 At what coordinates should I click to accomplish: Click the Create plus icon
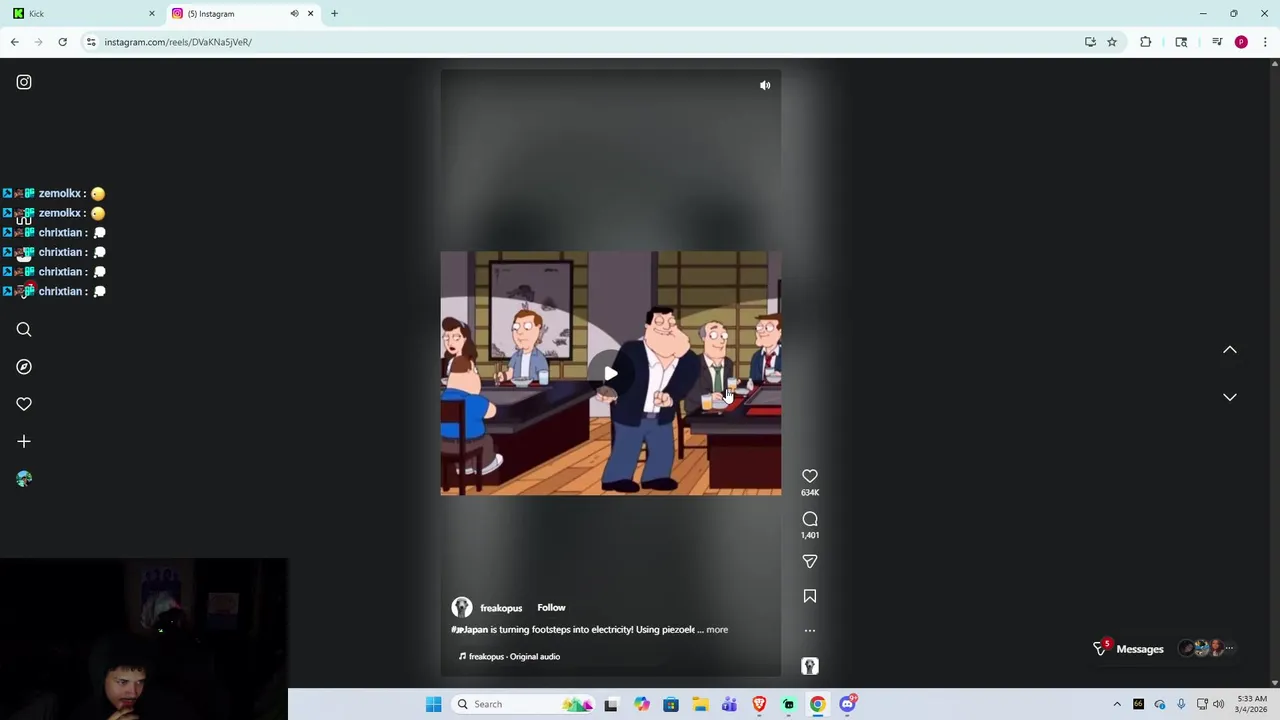pos(24,441)
